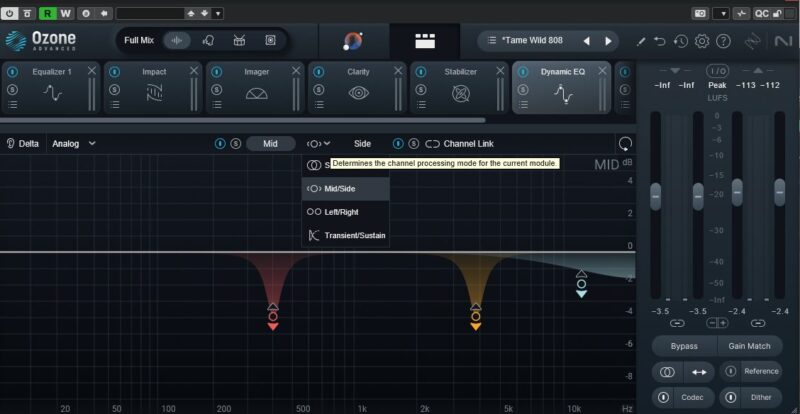This screenshot has height=414, width=800.
Task: Select the bass speaker focus icon
Action: point(270,40)
